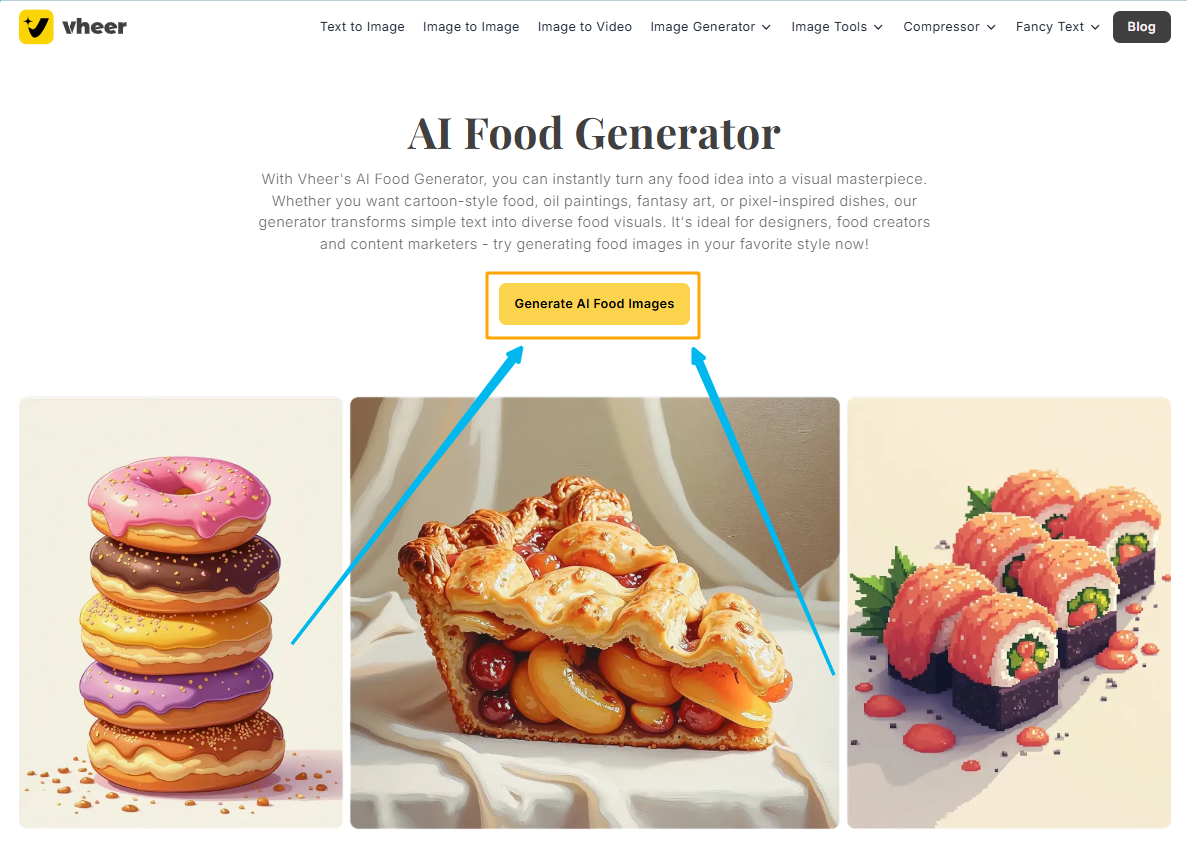Click chevron arrow beside Image Tools
Viewport: 1187px width, 847px height.
pos(878,27)
